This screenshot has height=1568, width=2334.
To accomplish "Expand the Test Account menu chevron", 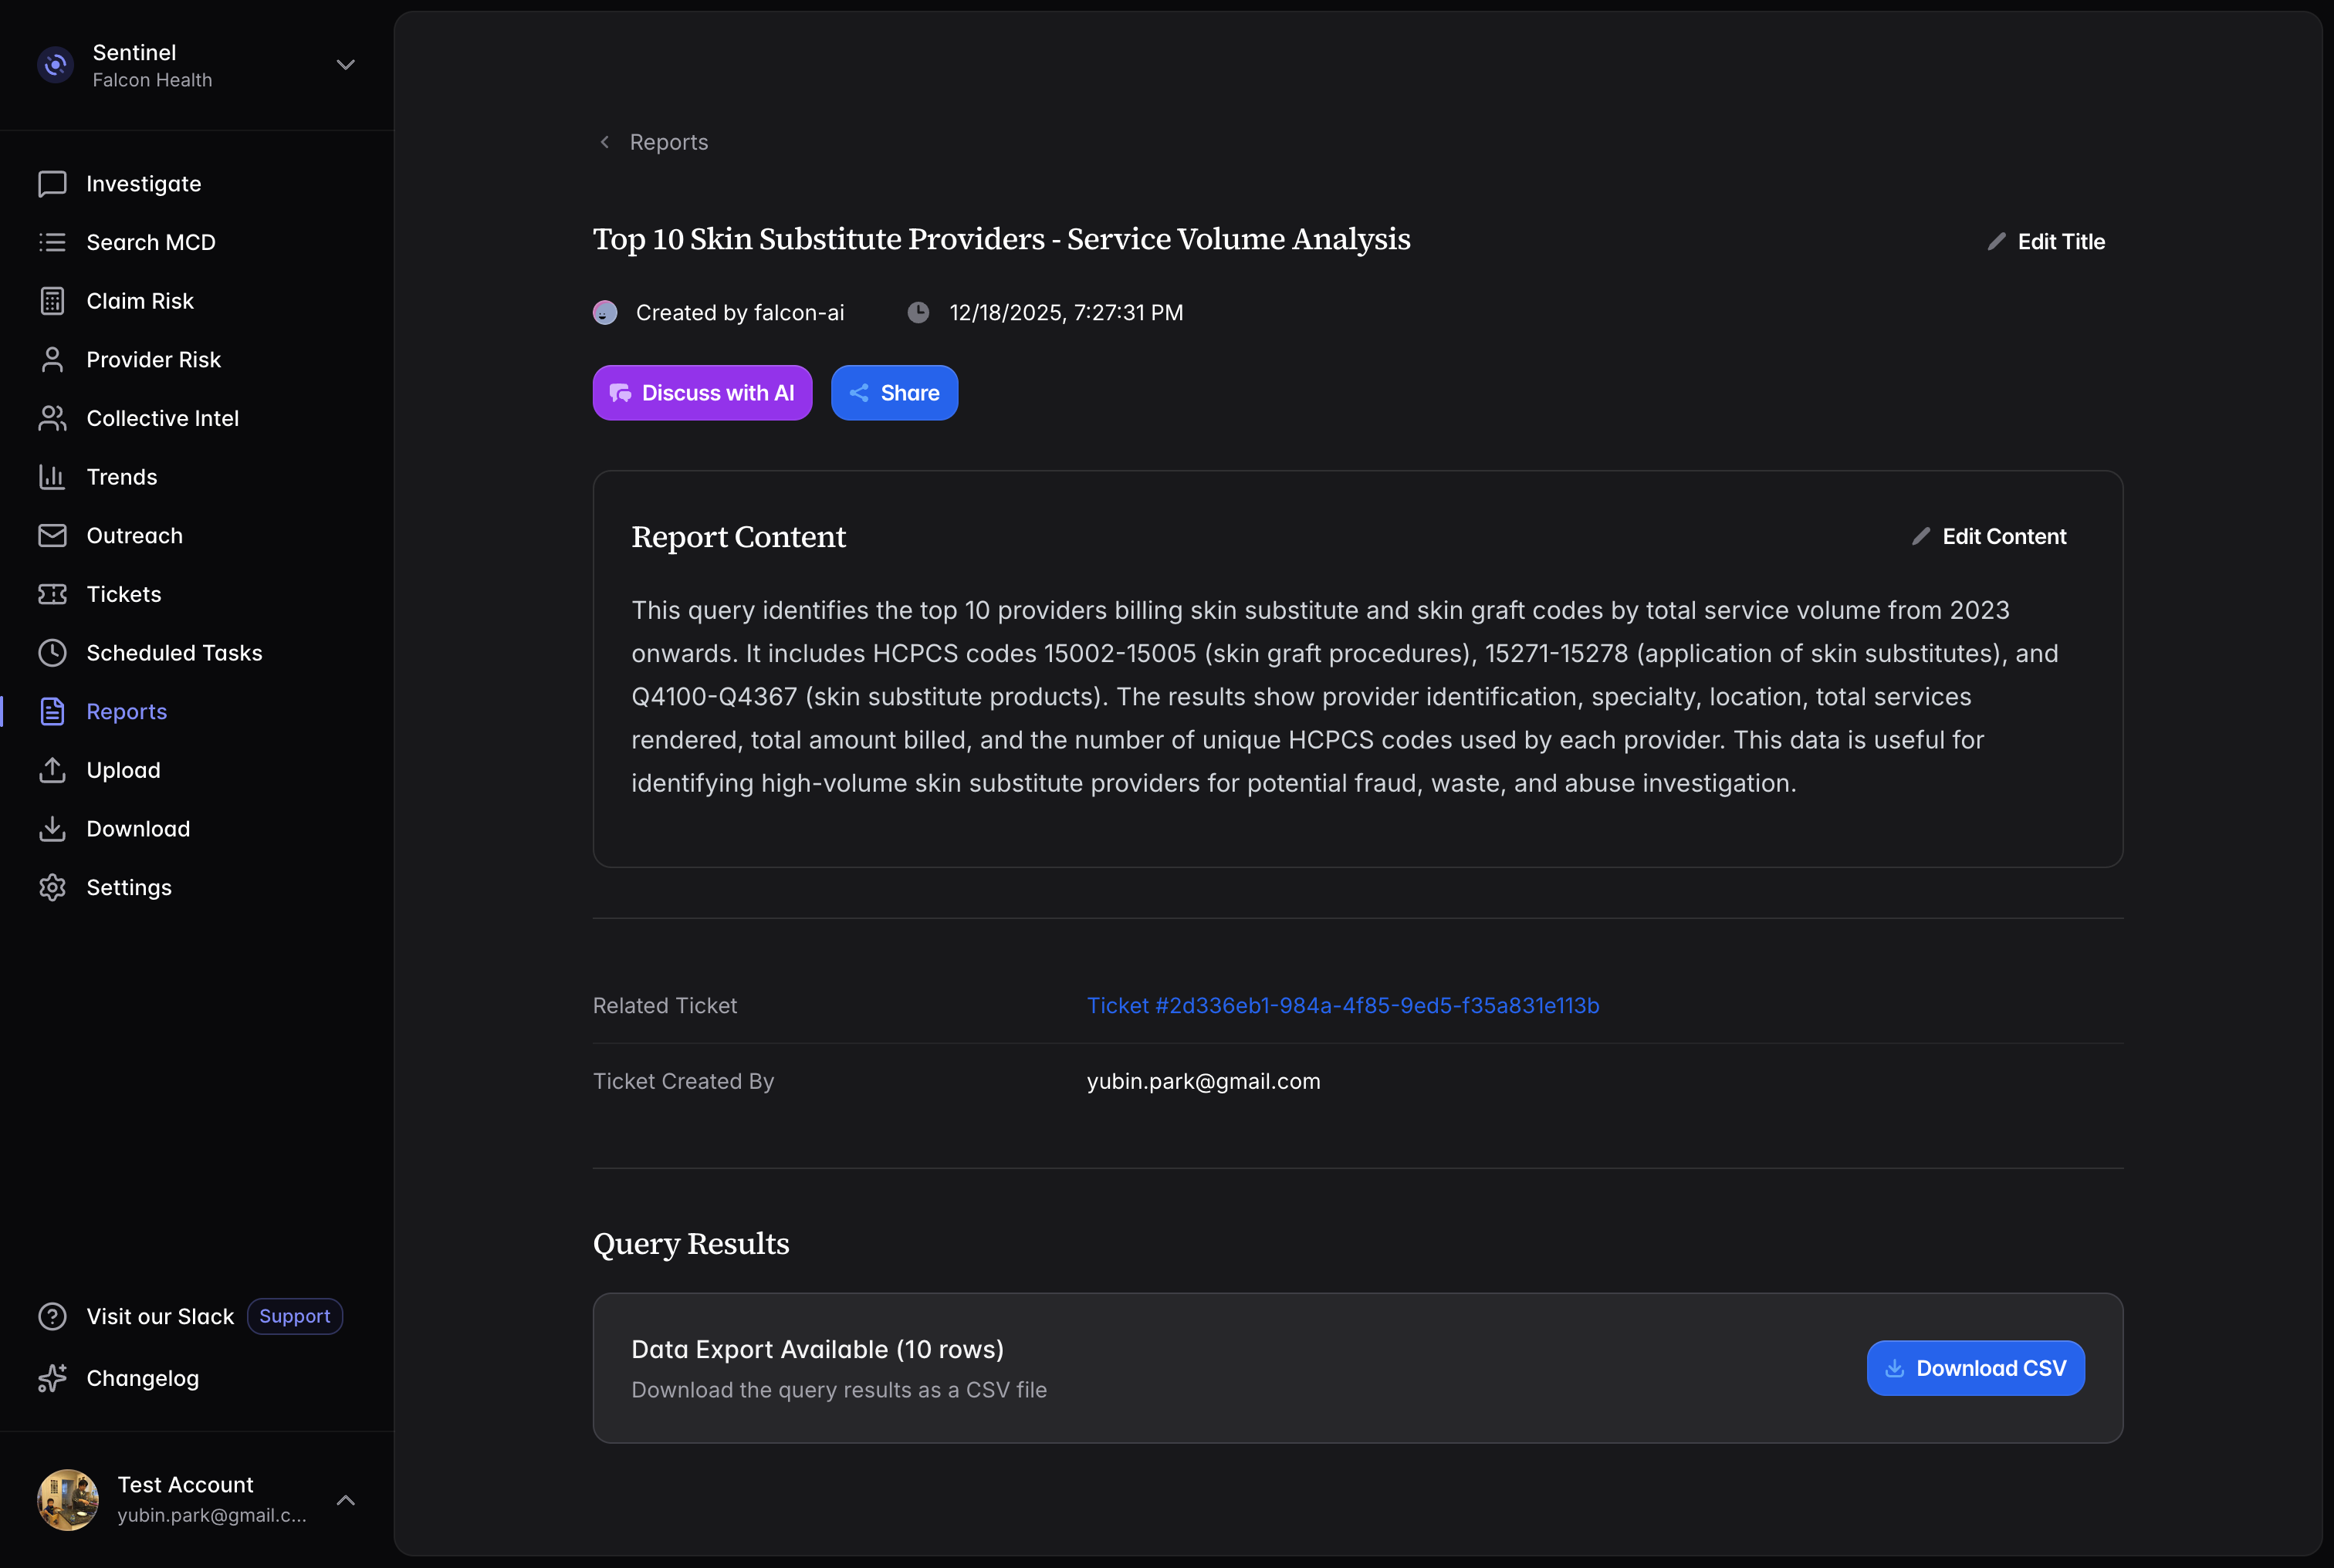I will [x=346, y=1500].
